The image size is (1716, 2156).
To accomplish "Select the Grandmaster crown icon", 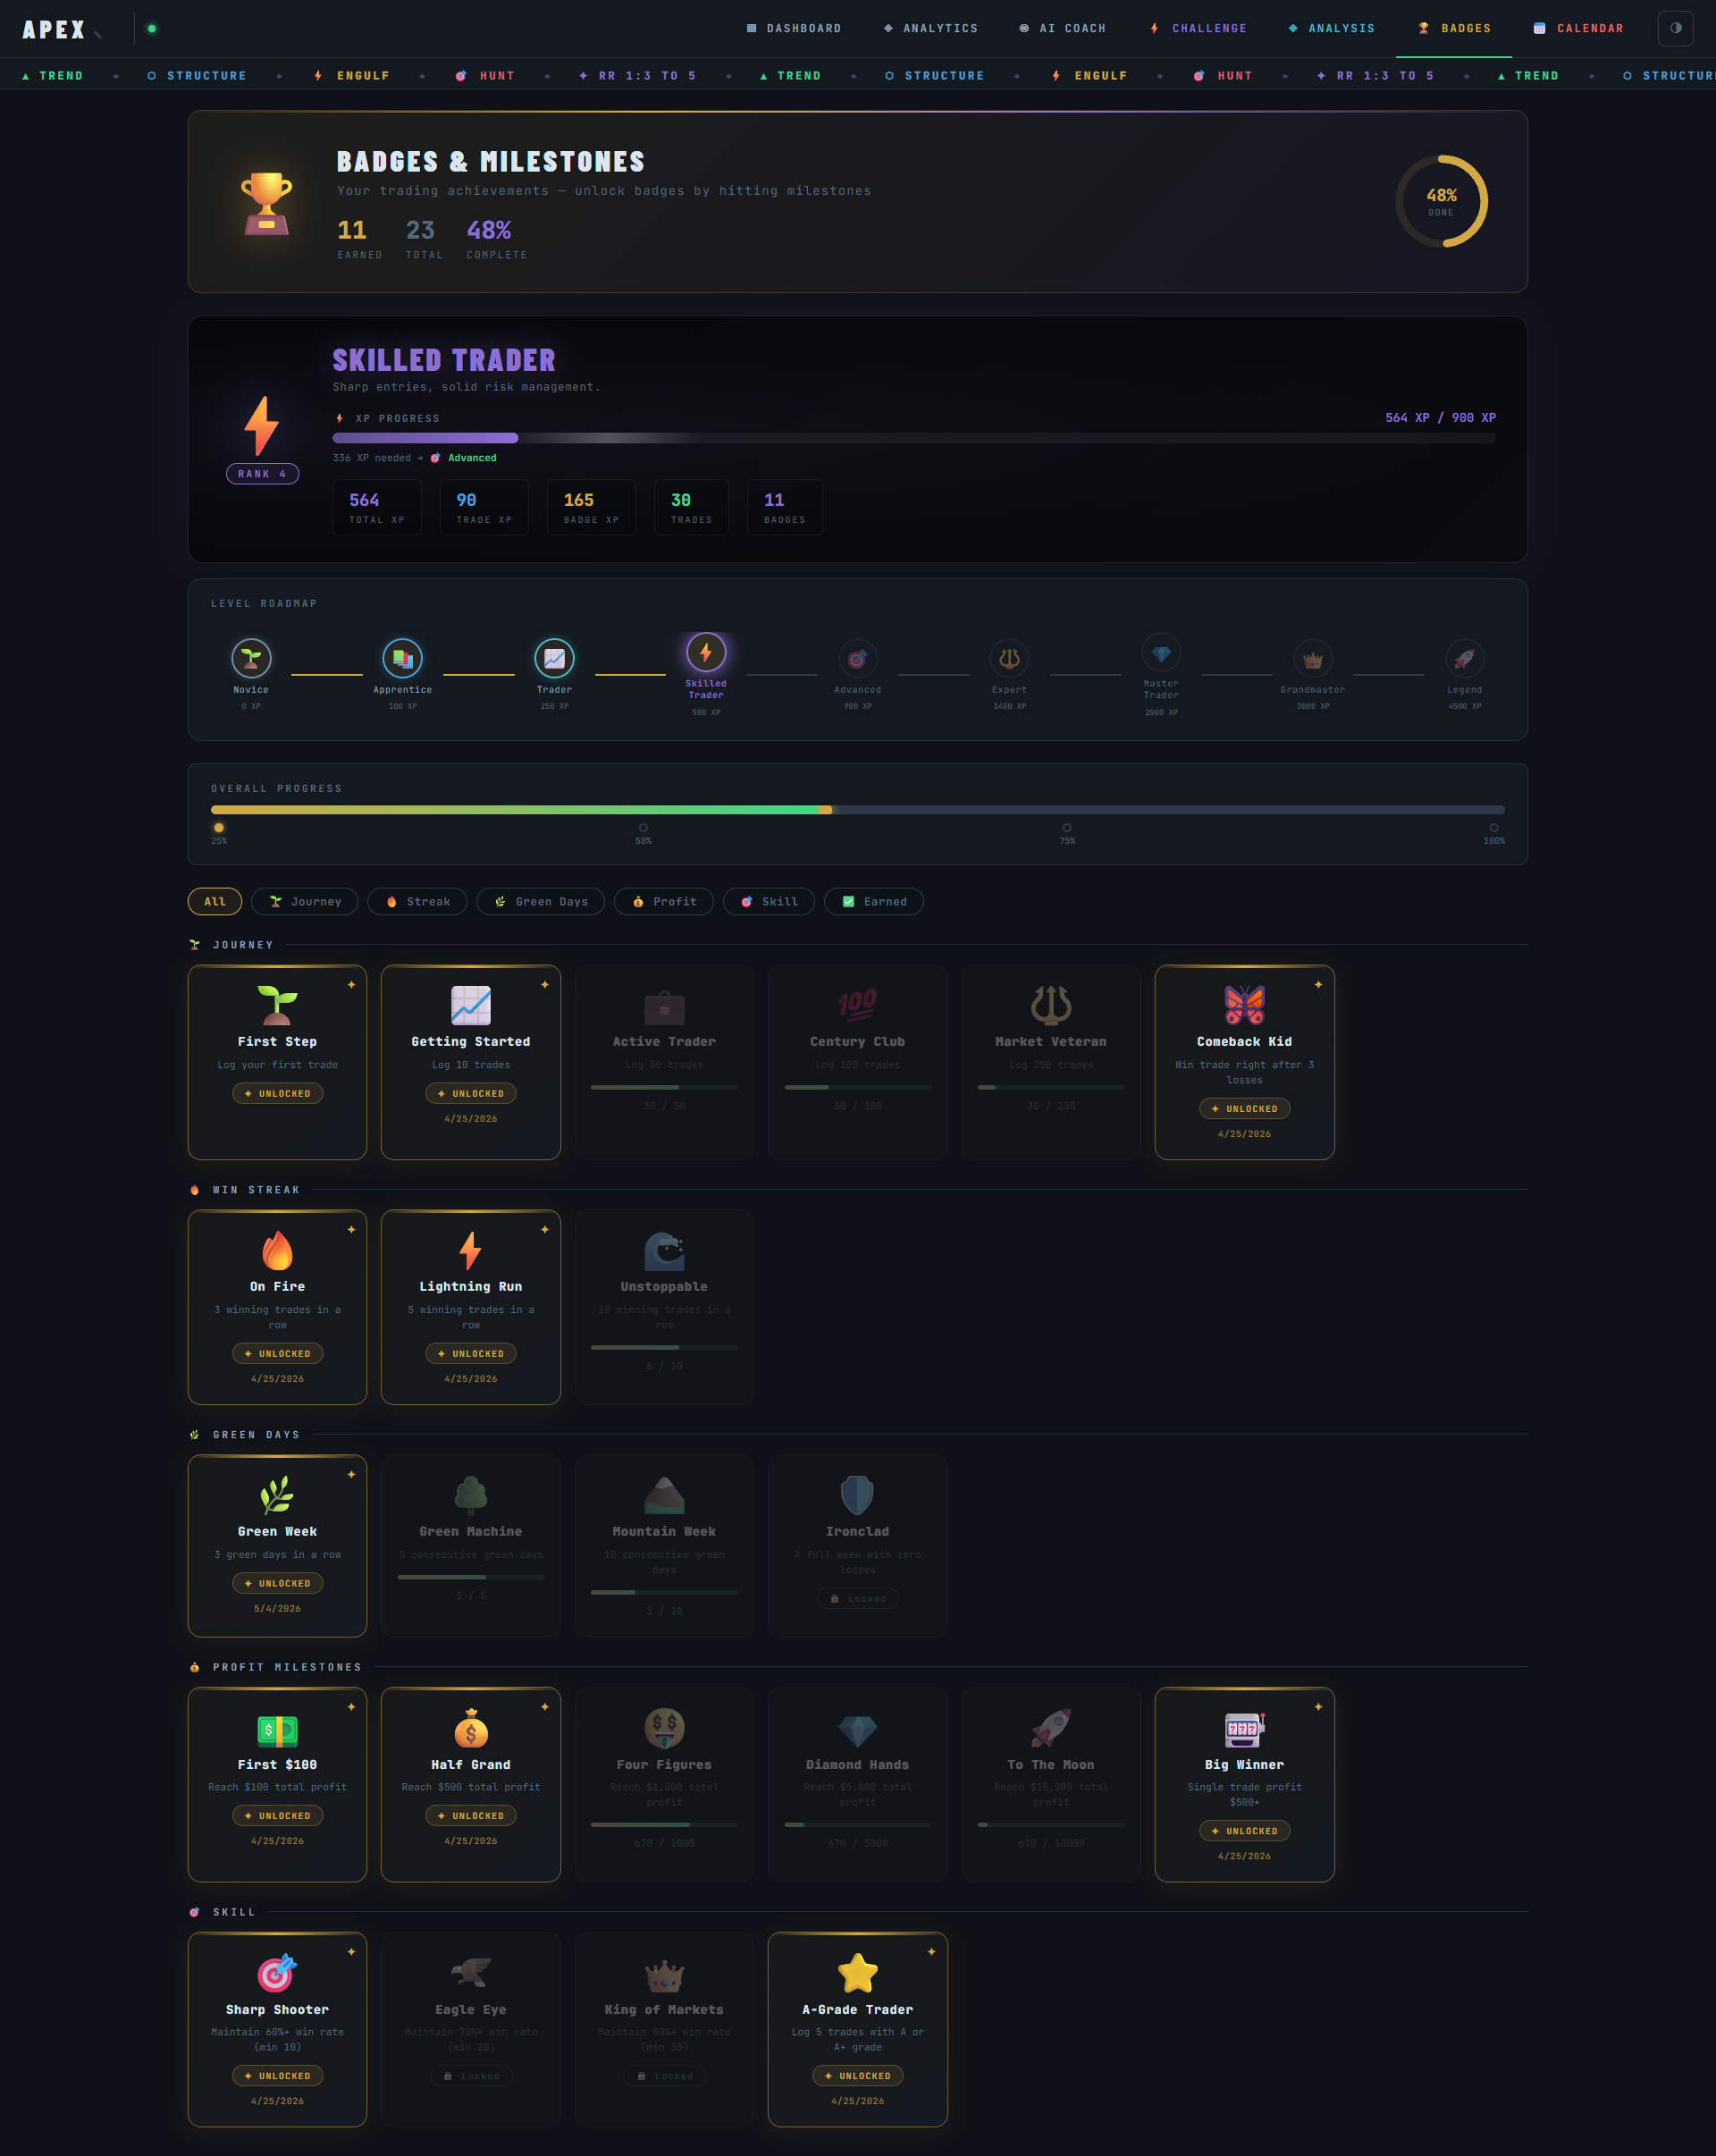I will 1313,658.
